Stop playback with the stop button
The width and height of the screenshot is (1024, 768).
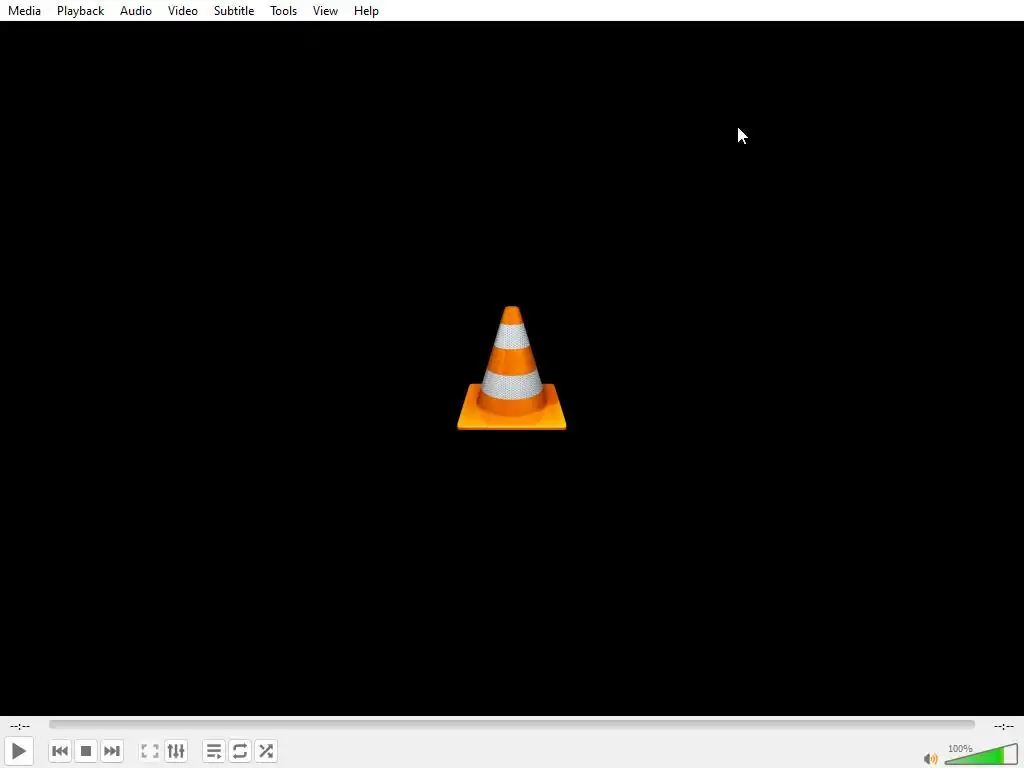pos(86,751)
